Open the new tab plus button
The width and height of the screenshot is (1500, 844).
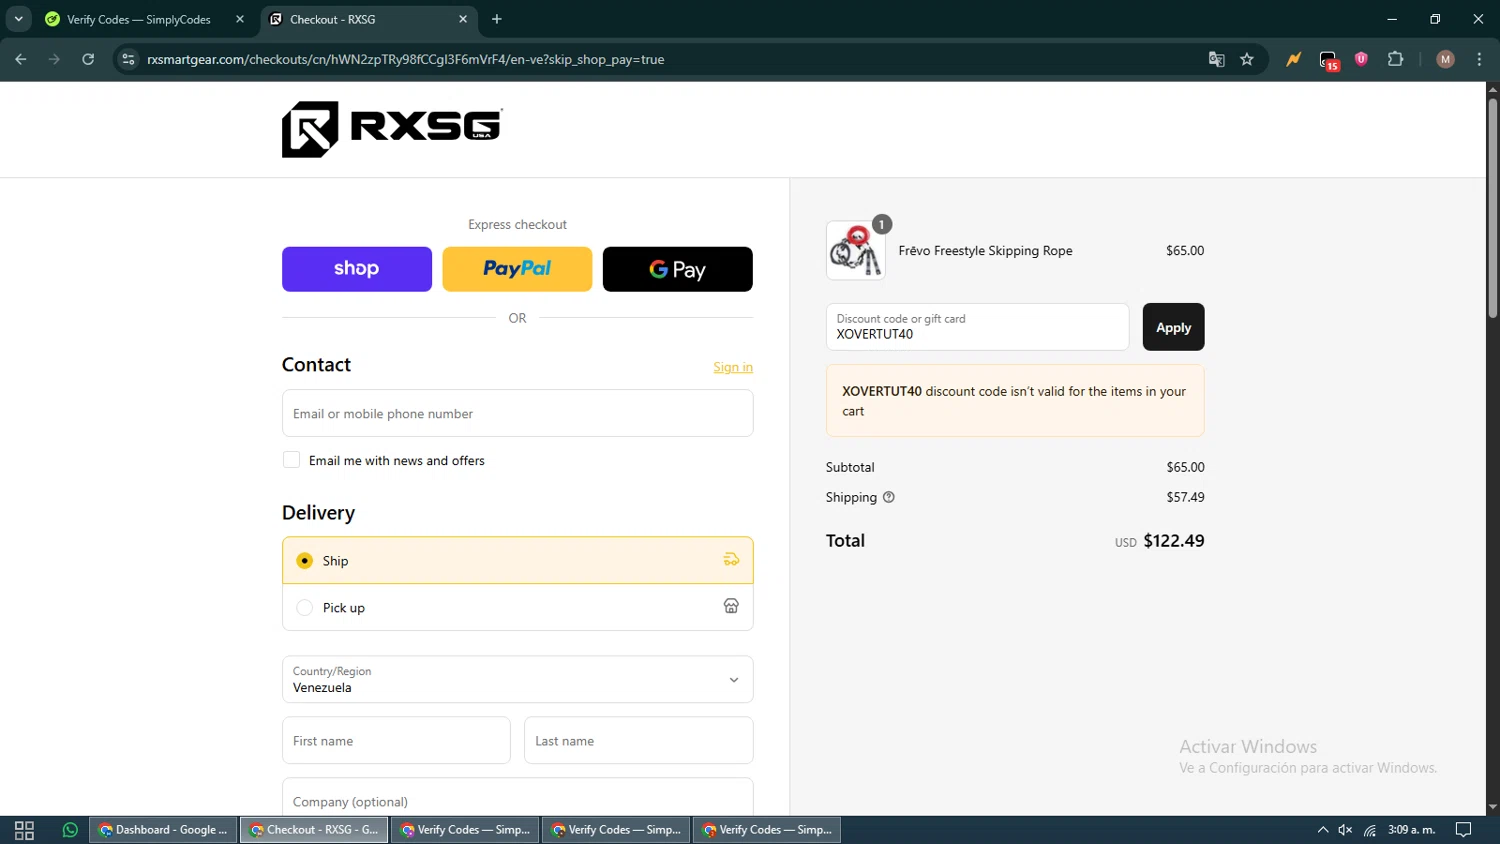497,19
